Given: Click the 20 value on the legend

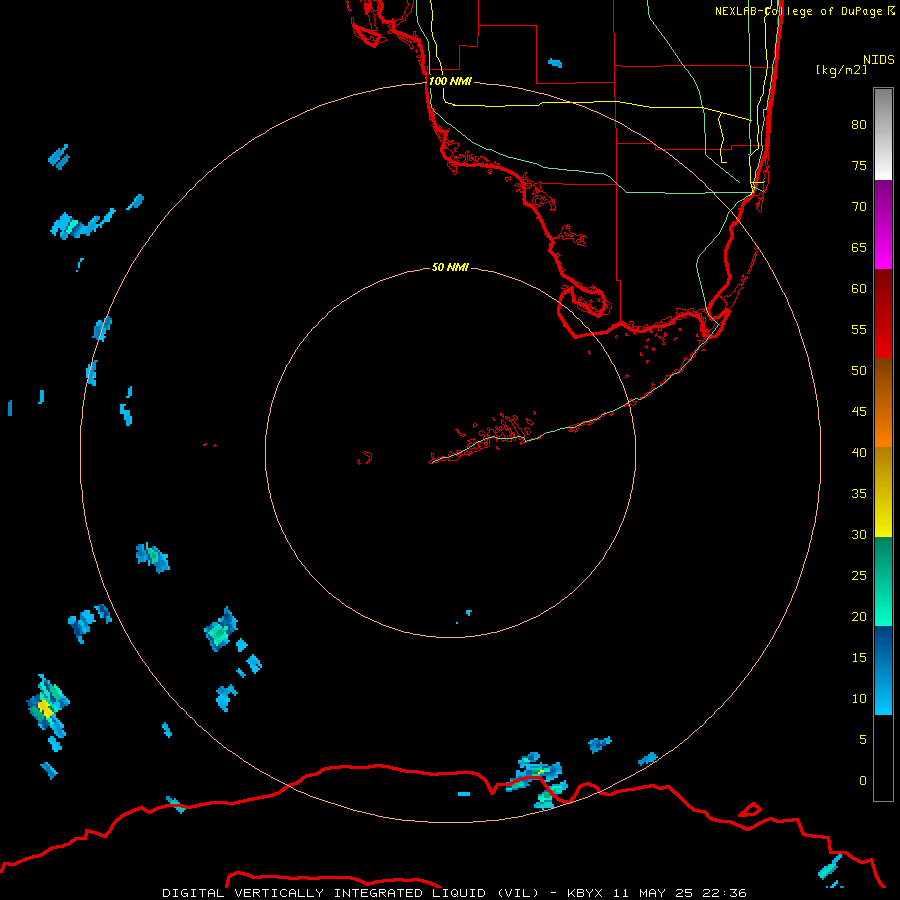Looking at the screenshot, I should click(859, 617).
